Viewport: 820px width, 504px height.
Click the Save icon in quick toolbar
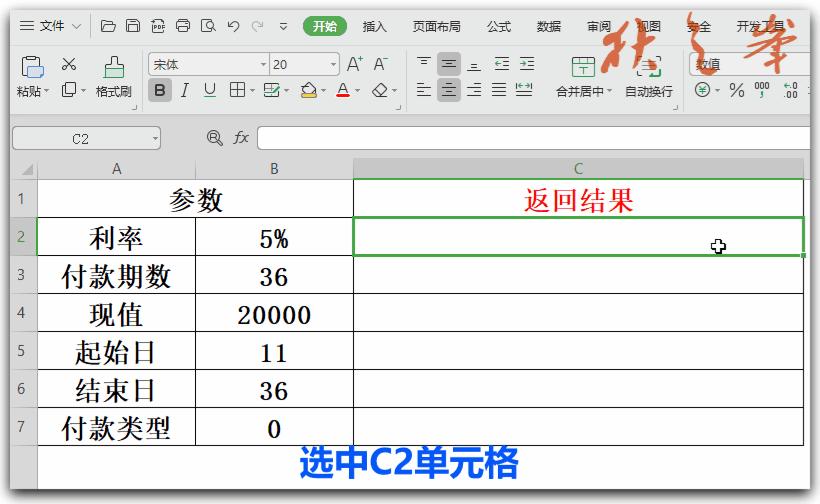pos(133,26)
